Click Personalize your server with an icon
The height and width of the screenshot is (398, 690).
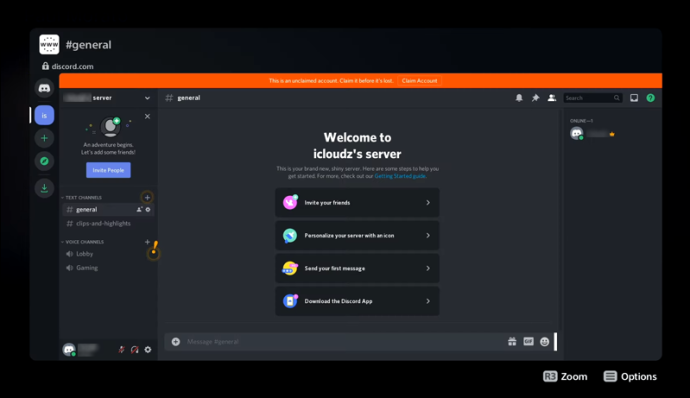coord(357,236)
